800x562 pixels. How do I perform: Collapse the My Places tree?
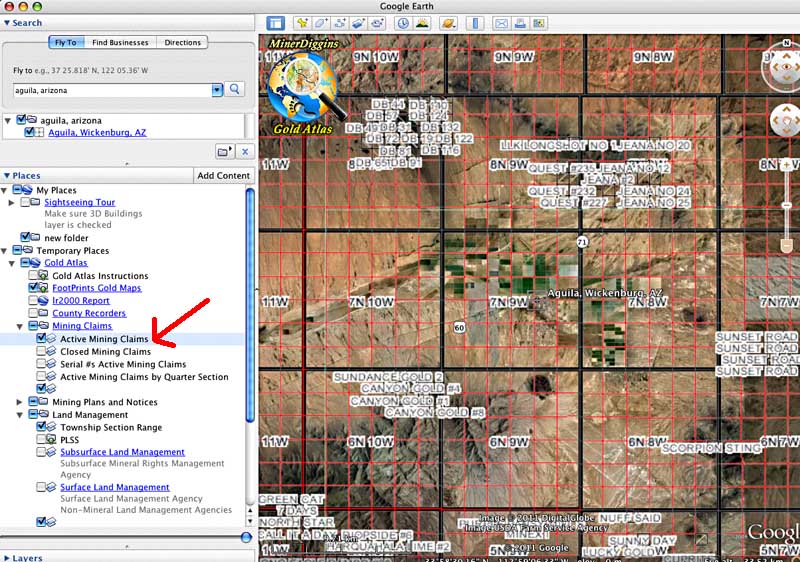4,190
